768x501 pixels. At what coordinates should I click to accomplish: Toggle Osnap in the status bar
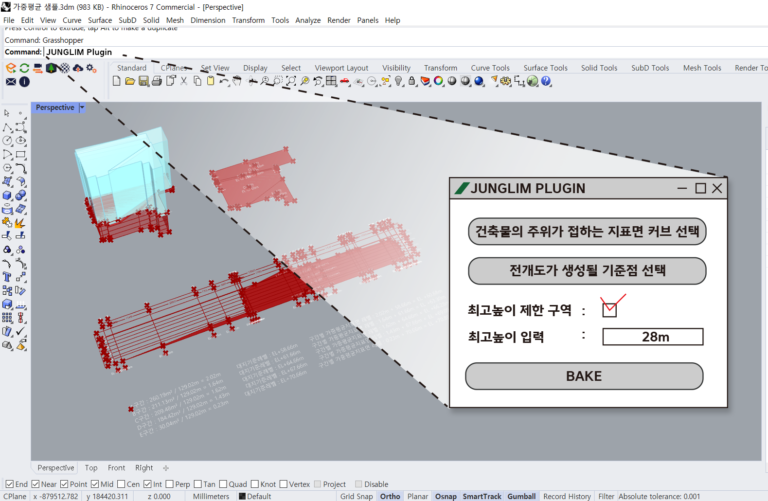pos(446,496)
